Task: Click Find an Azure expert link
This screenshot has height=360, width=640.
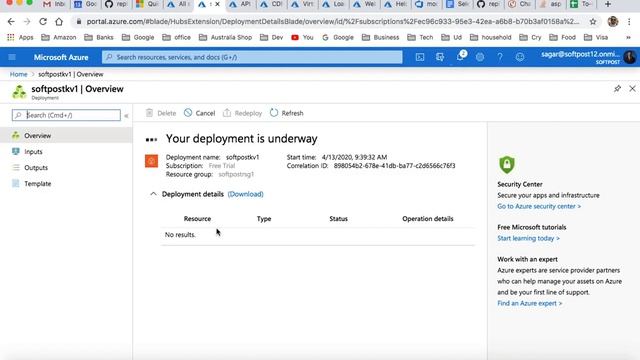Action: click(x=529, y=303)
